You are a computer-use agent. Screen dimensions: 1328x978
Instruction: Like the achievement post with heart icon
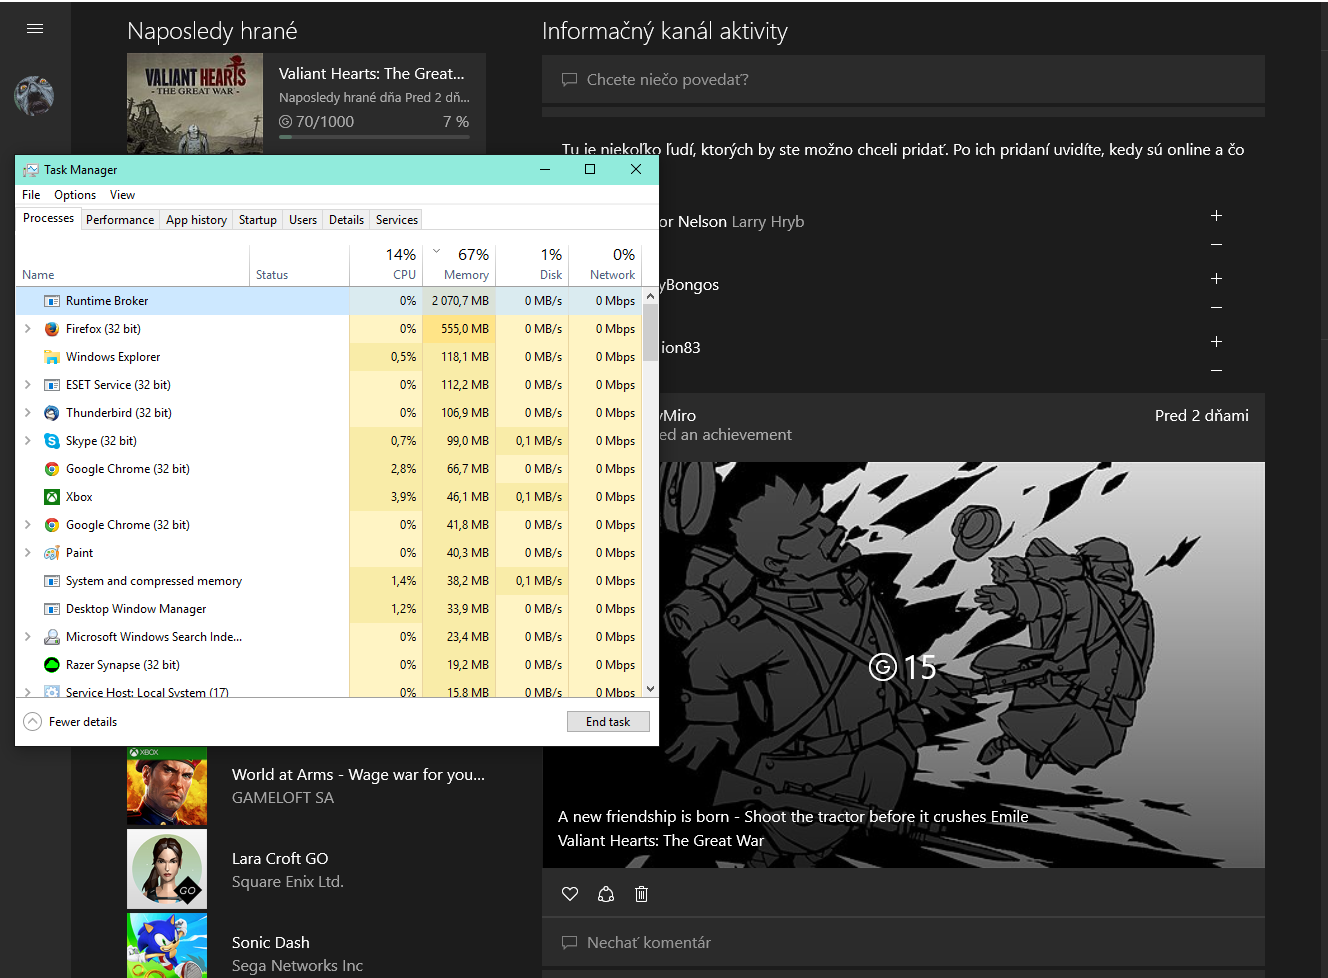(x=570, y=894)
